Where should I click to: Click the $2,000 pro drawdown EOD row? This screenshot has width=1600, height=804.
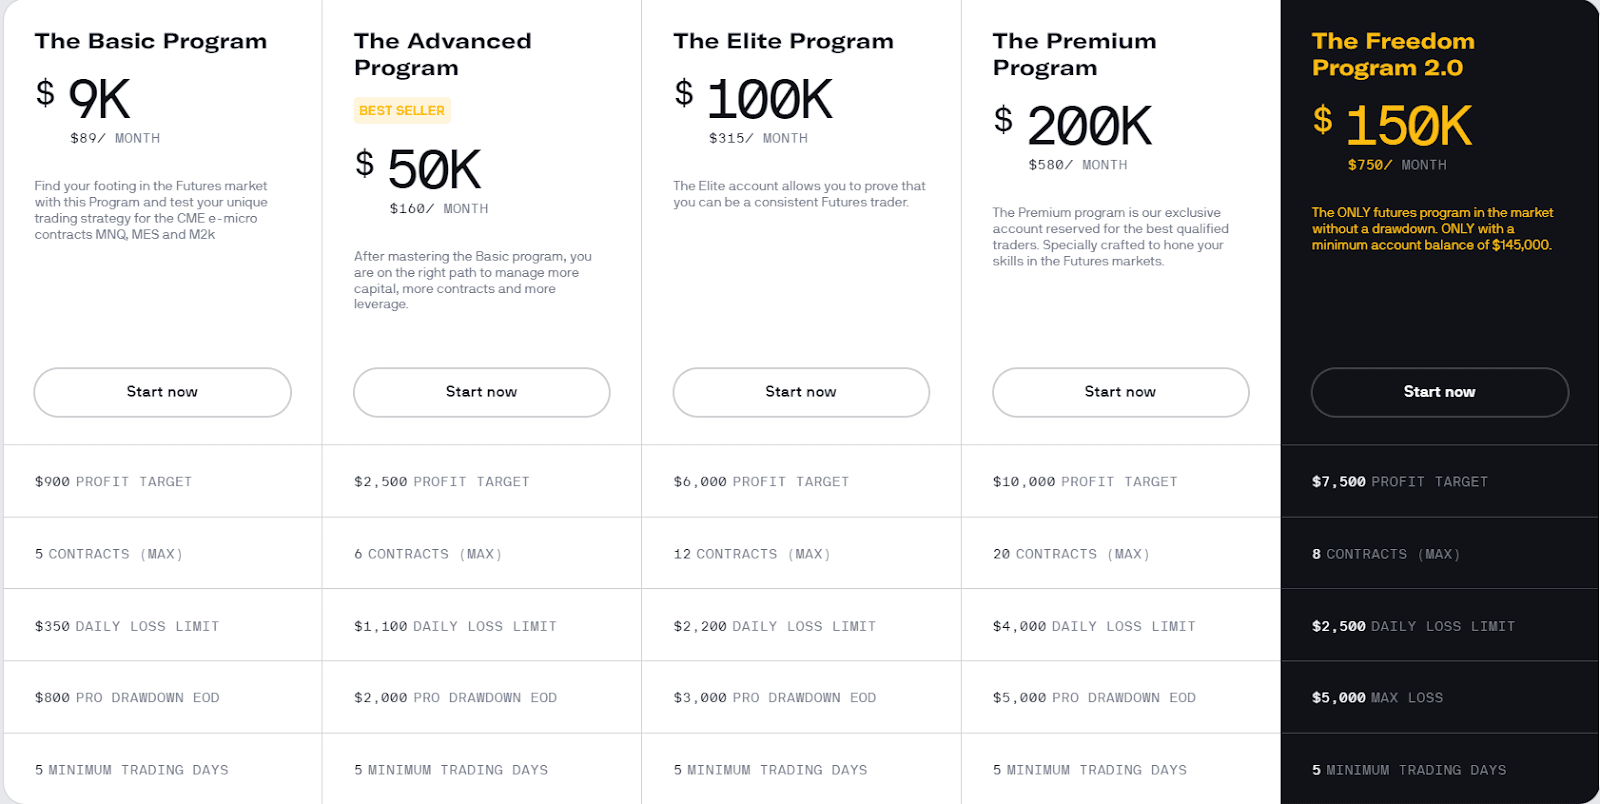481,697
